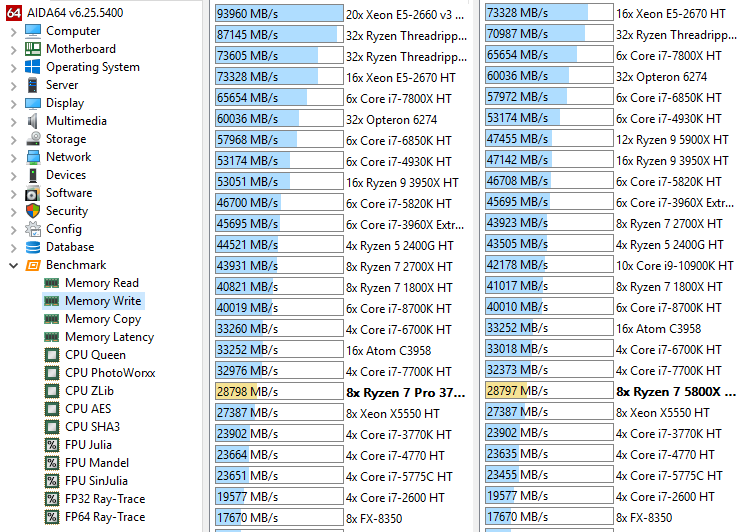Select CPU PhotoWorxx benchmark item

[x=110, y=373]
